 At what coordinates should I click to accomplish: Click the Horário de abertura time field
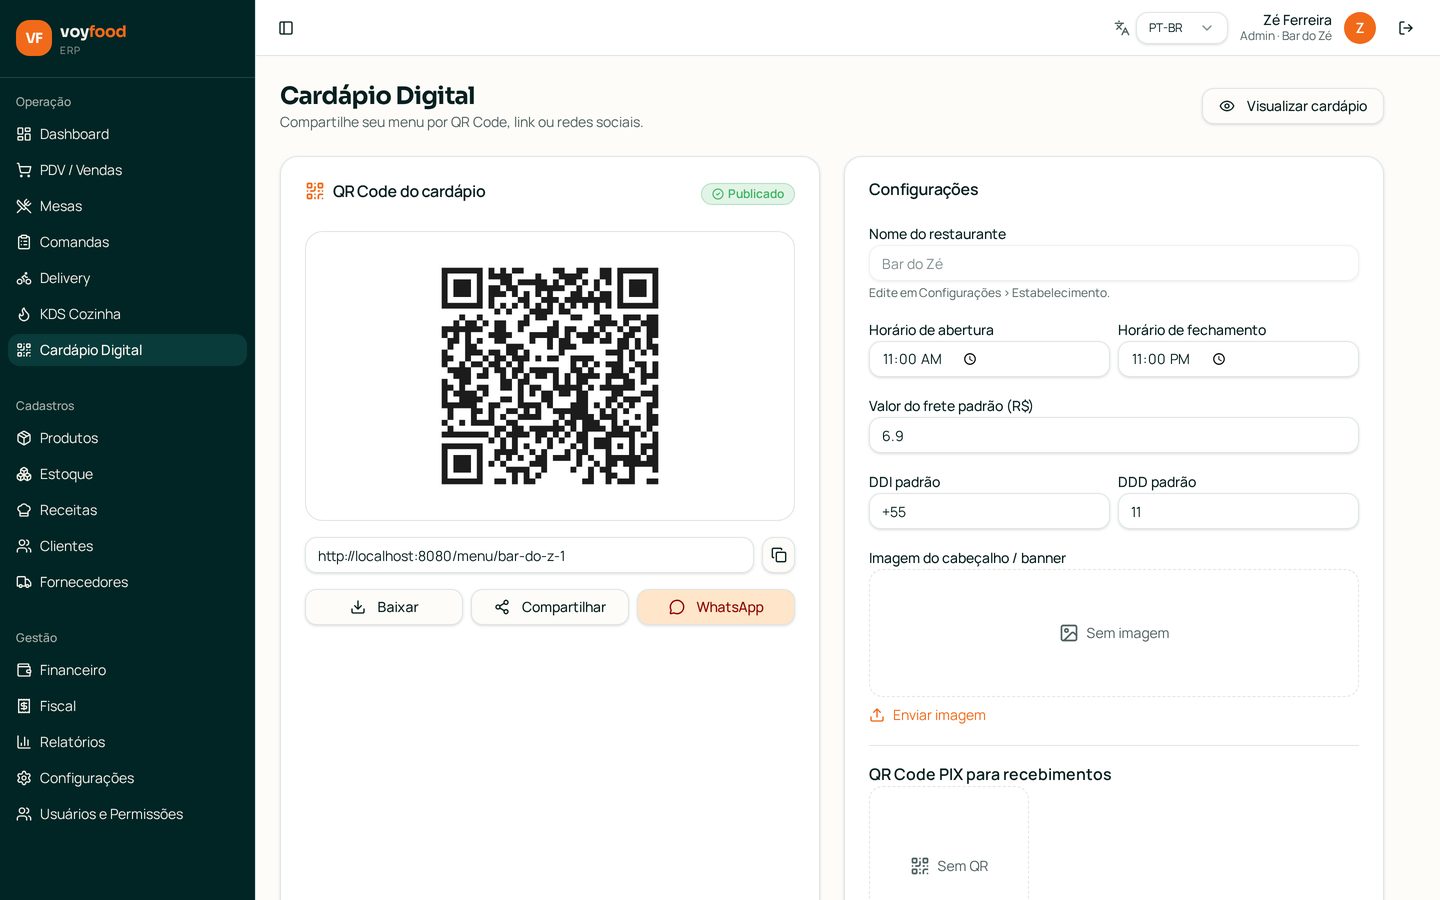coord(989,359)
